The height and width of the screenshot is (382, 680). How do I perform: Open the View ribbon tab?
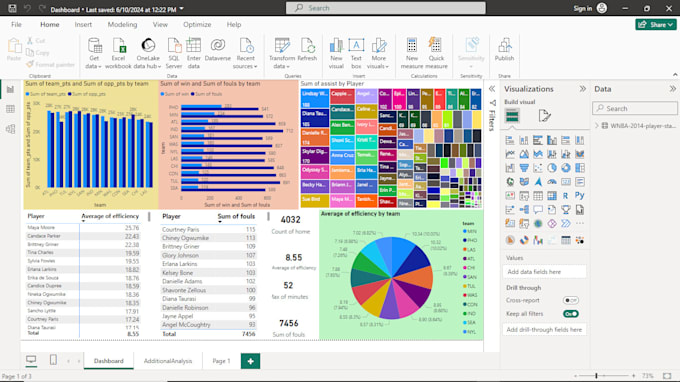tap(160, 25)
